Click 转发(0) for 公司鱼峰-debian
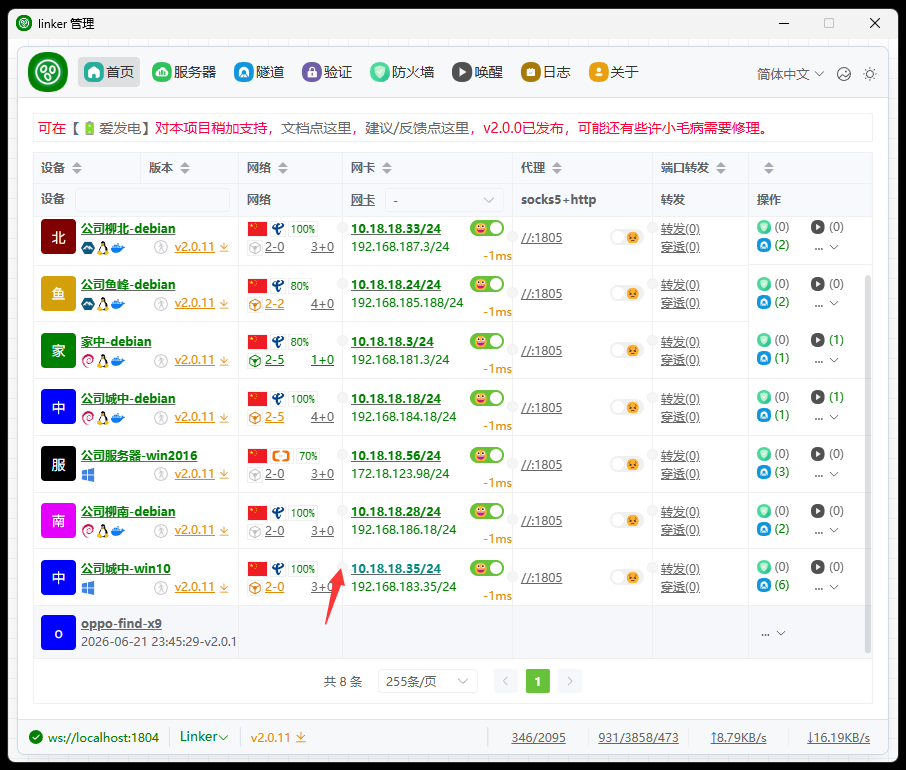Image resolution: width=906 pixels, height=770 pixels. point(680,285)
